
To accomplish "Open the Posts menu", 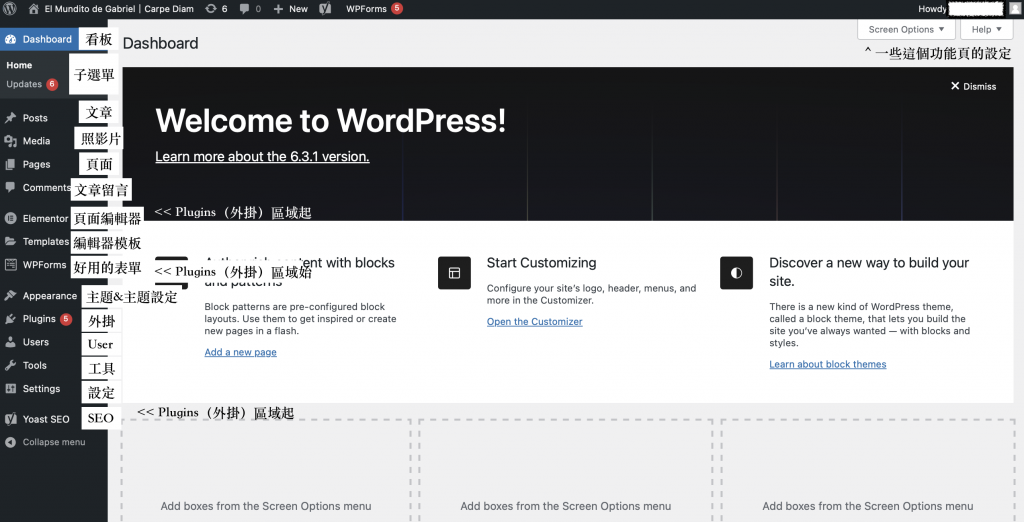I will coord(35,118).
